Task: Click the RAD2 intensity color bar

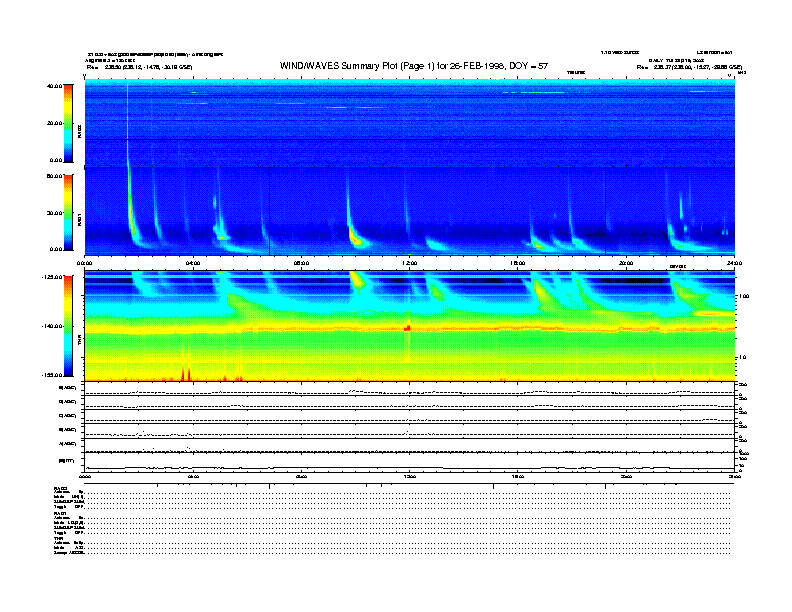Action: click(68, 124)
